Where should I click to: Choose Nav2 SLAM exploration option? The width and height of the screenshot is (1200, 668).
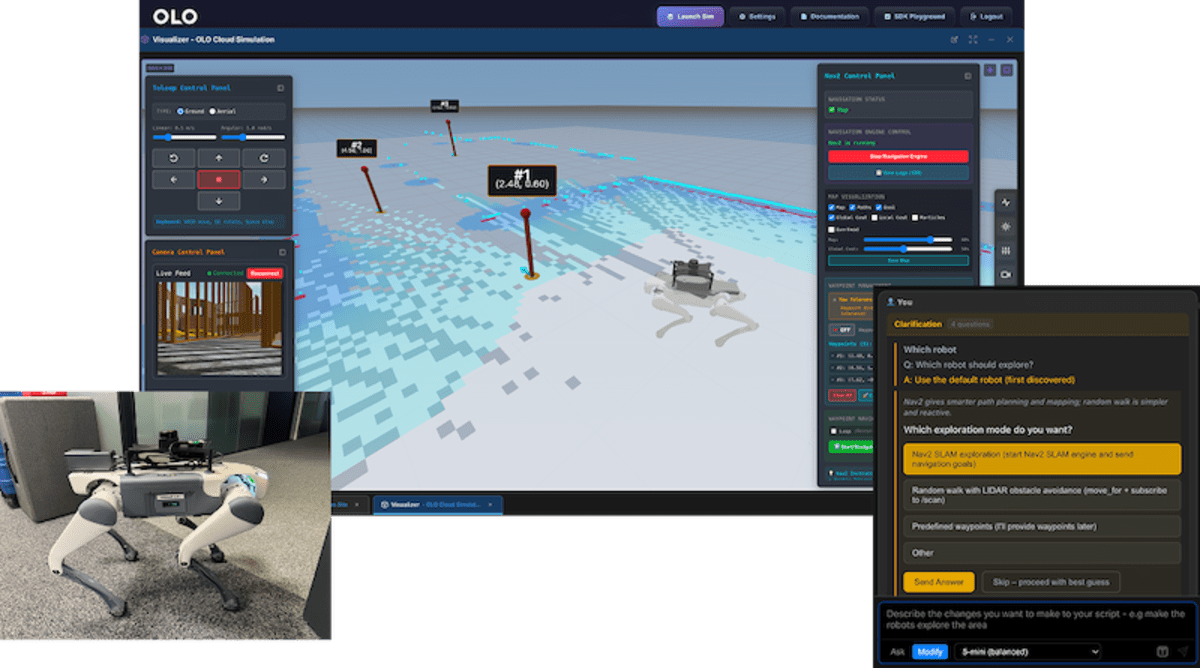tap(1042, 459)
